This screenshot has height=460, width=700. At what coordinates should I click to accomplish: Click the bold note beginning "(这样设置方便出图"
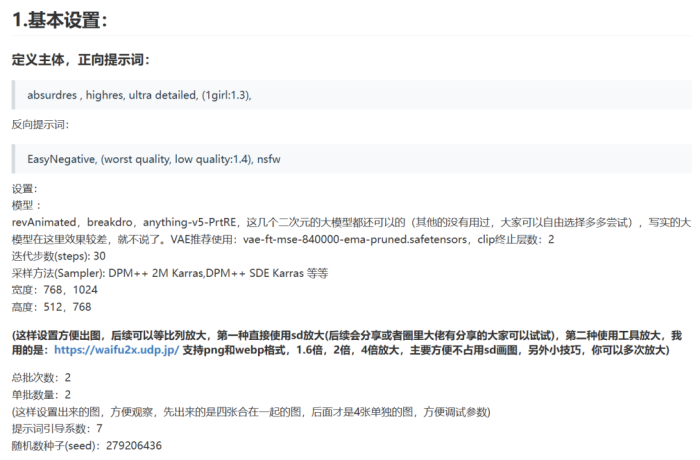(340, 335)
